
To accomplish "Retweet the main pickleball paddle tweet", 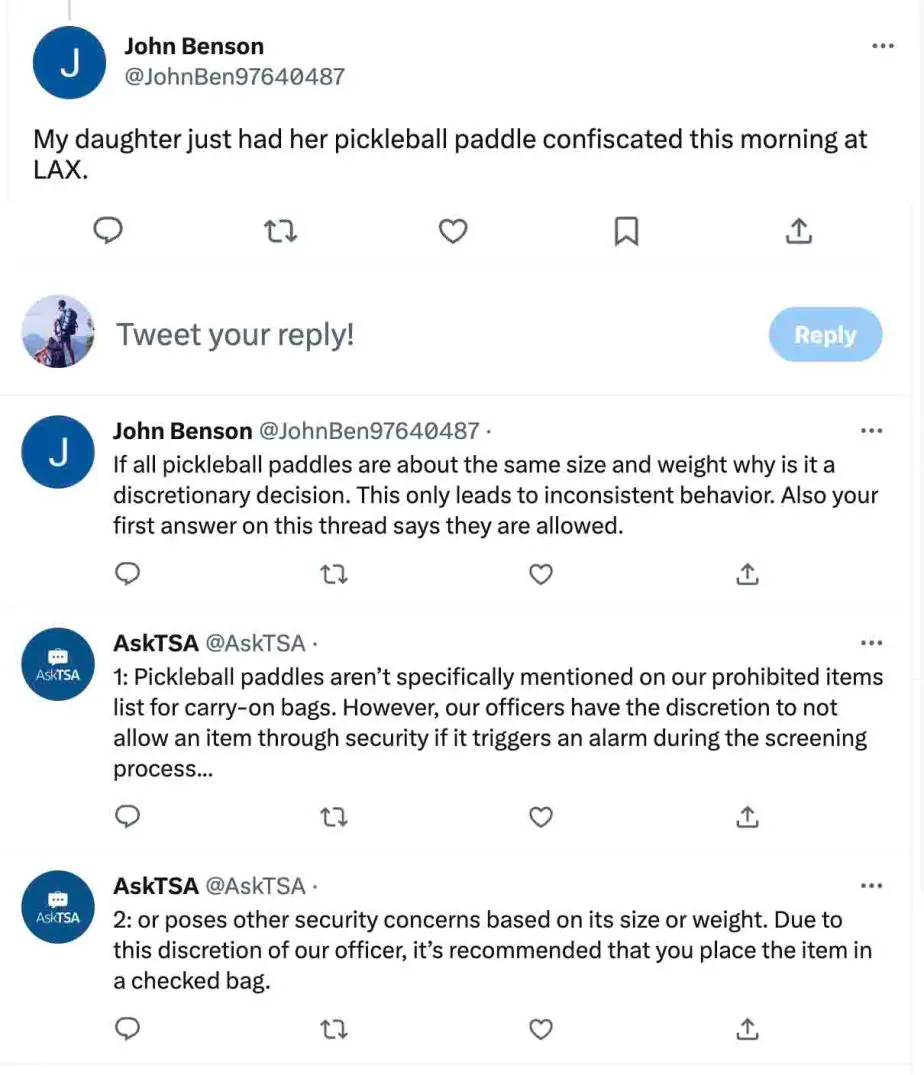I will [280, 231].
